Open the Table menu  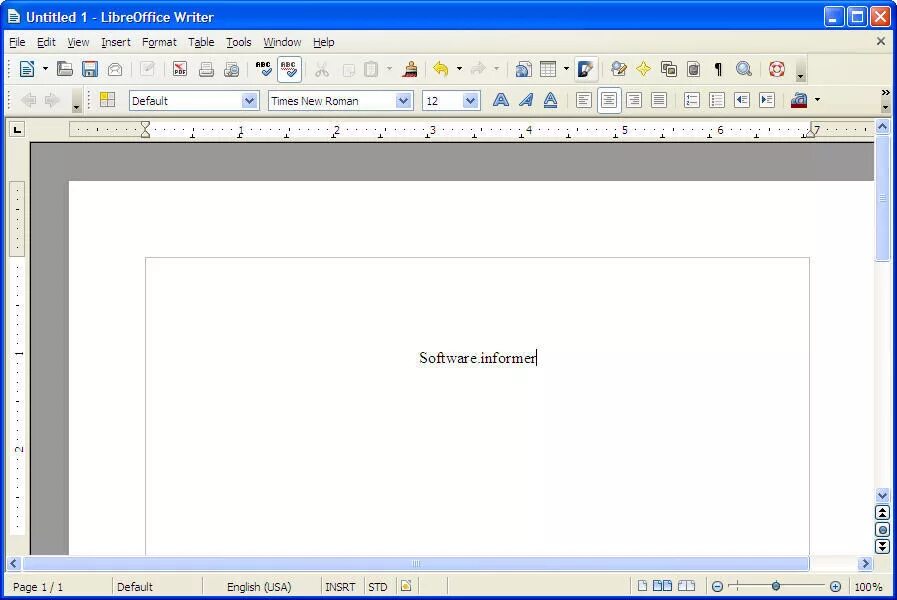pyautogui.click(x=201, y=42)
